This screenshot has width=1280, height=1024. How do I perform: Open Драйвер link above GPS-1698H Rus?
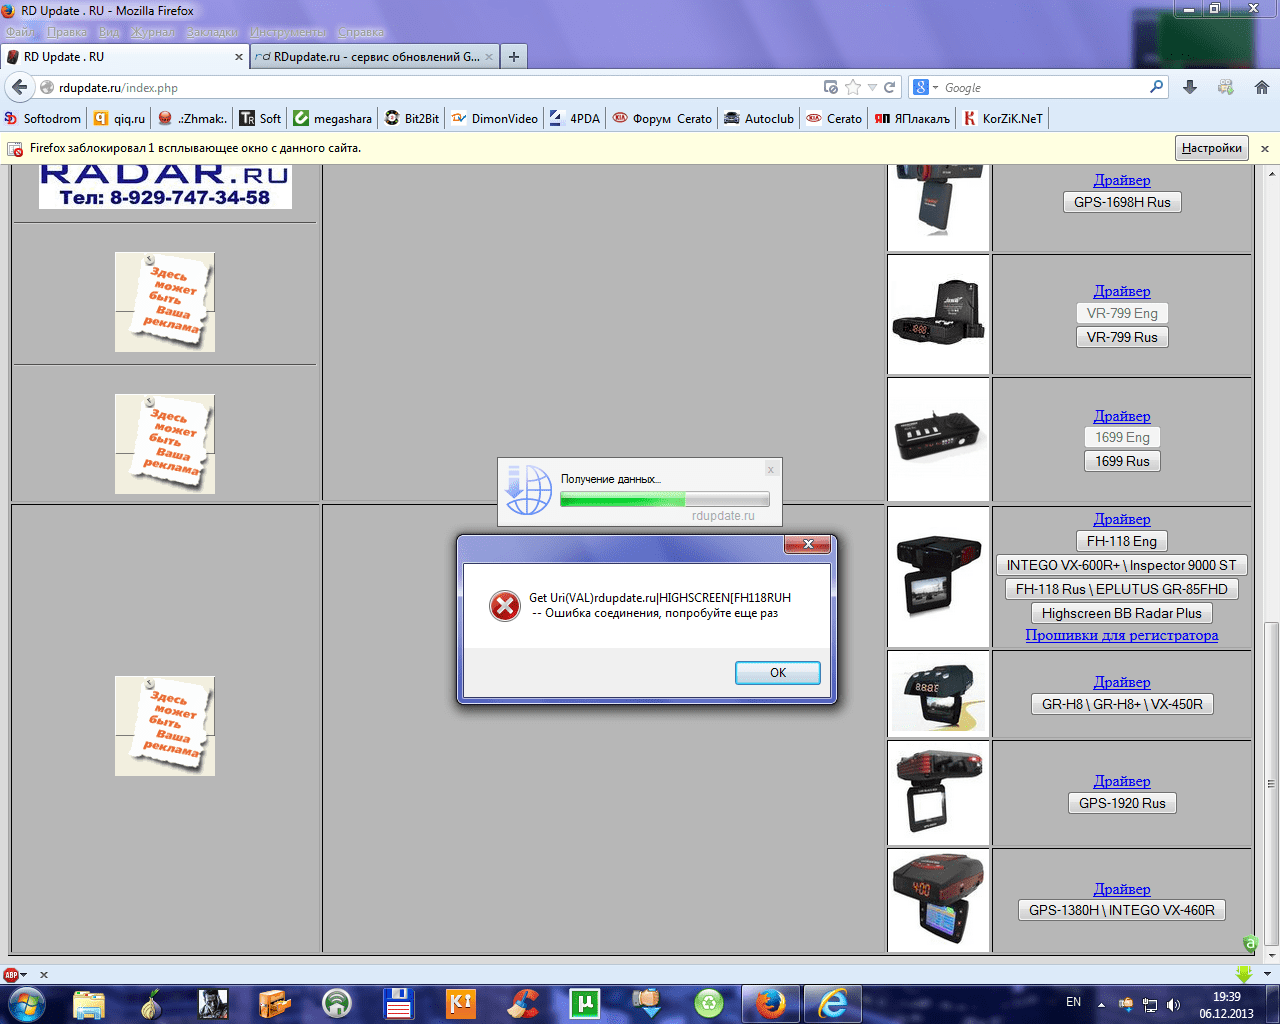[x=1122, y=180]
